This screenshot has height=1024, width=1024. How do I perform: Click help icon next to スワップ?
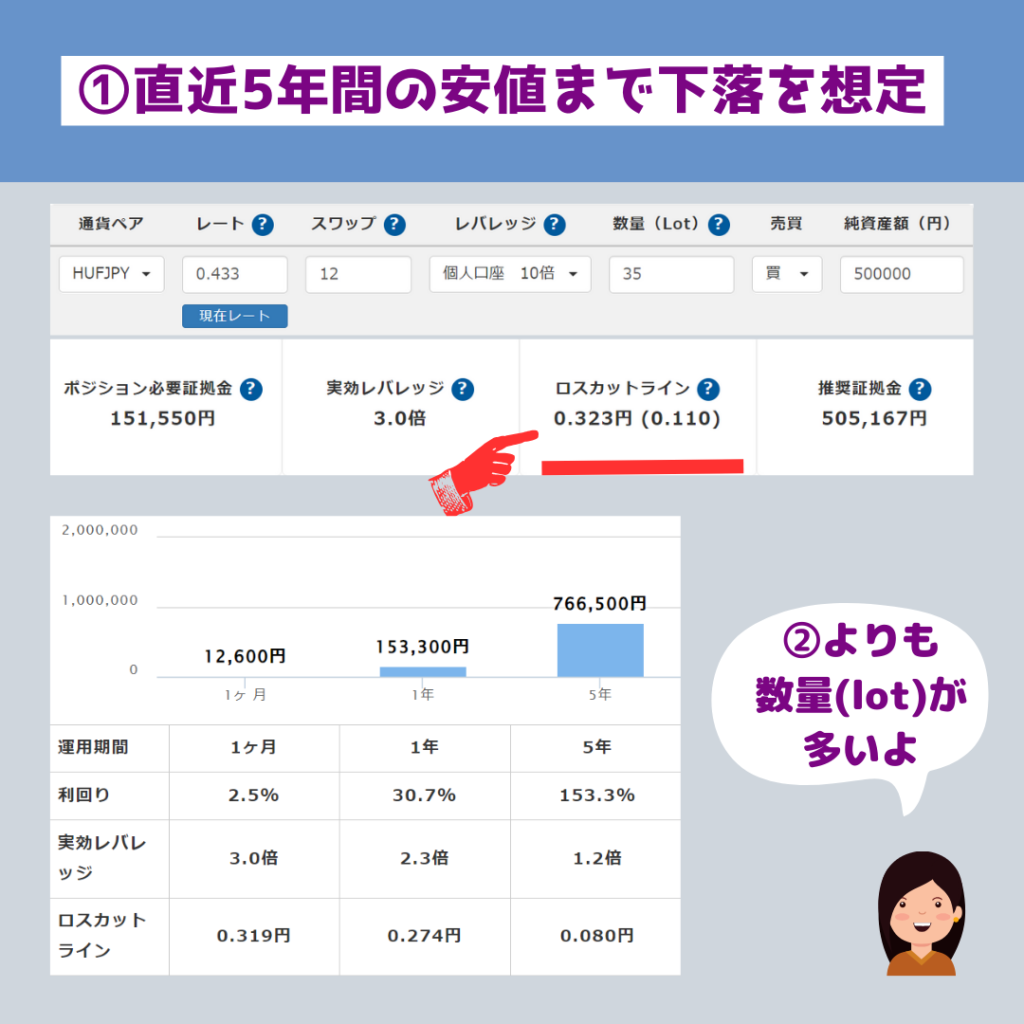click(x=395, y=225)
